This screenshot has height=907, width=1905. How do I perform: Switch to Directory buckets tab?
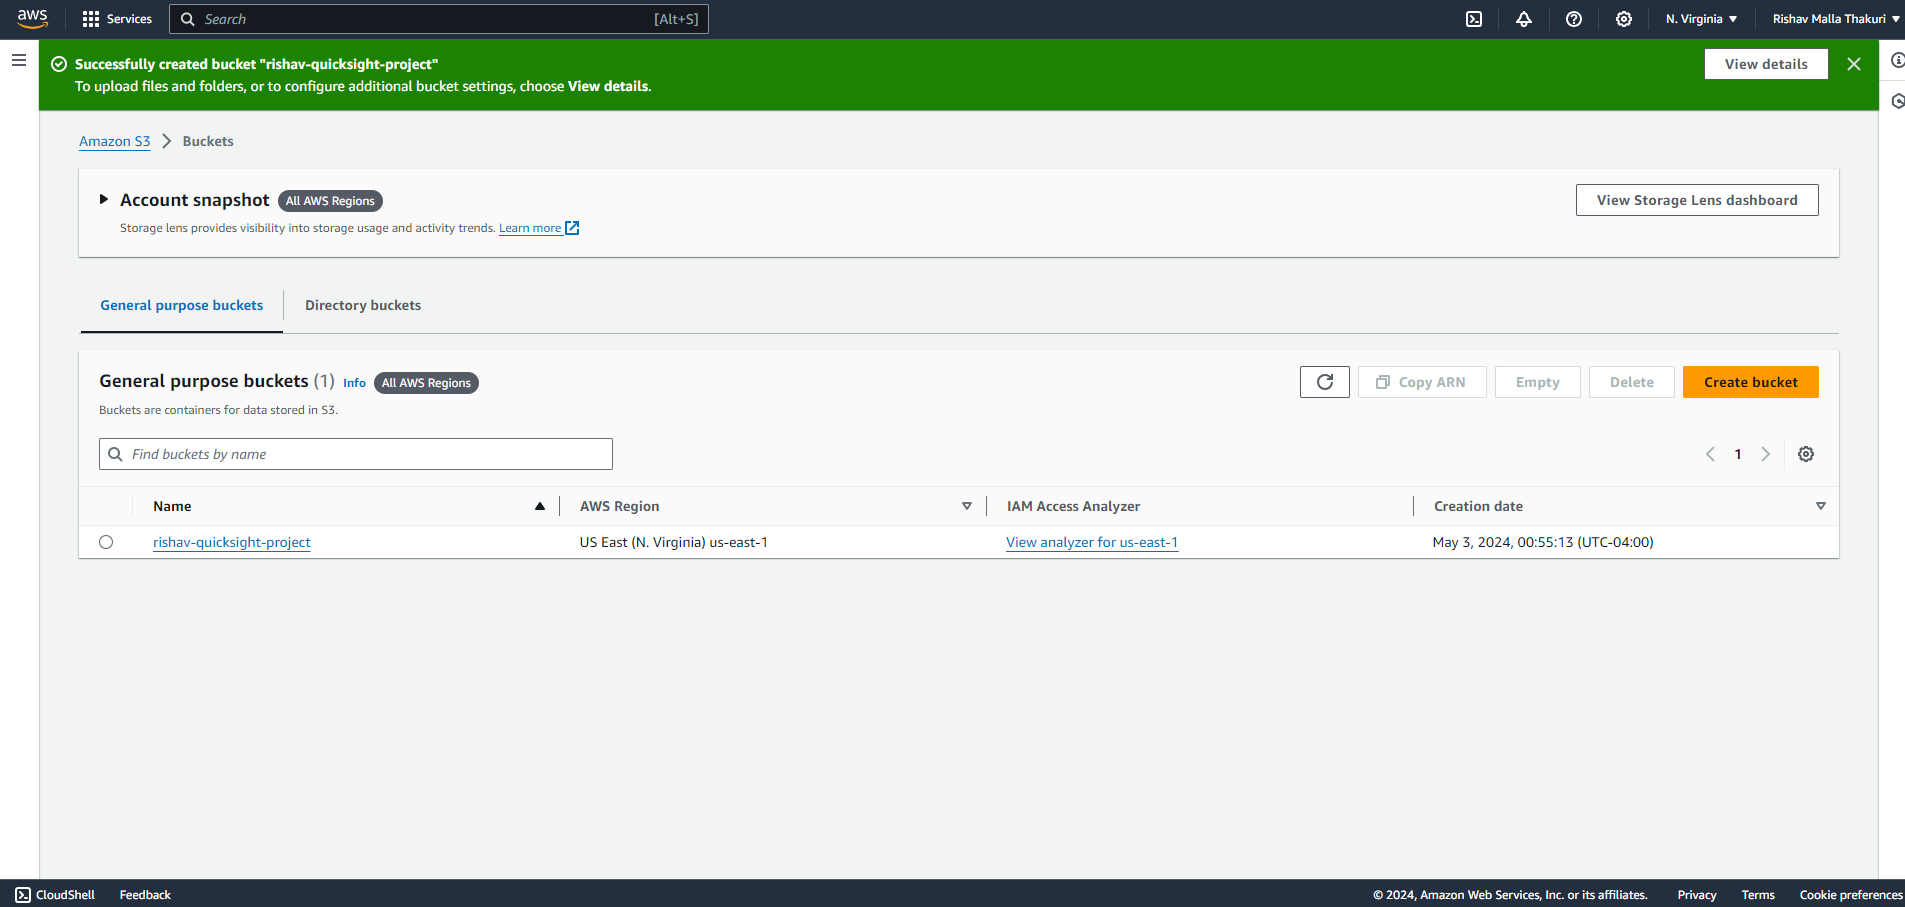pos(363,305)
